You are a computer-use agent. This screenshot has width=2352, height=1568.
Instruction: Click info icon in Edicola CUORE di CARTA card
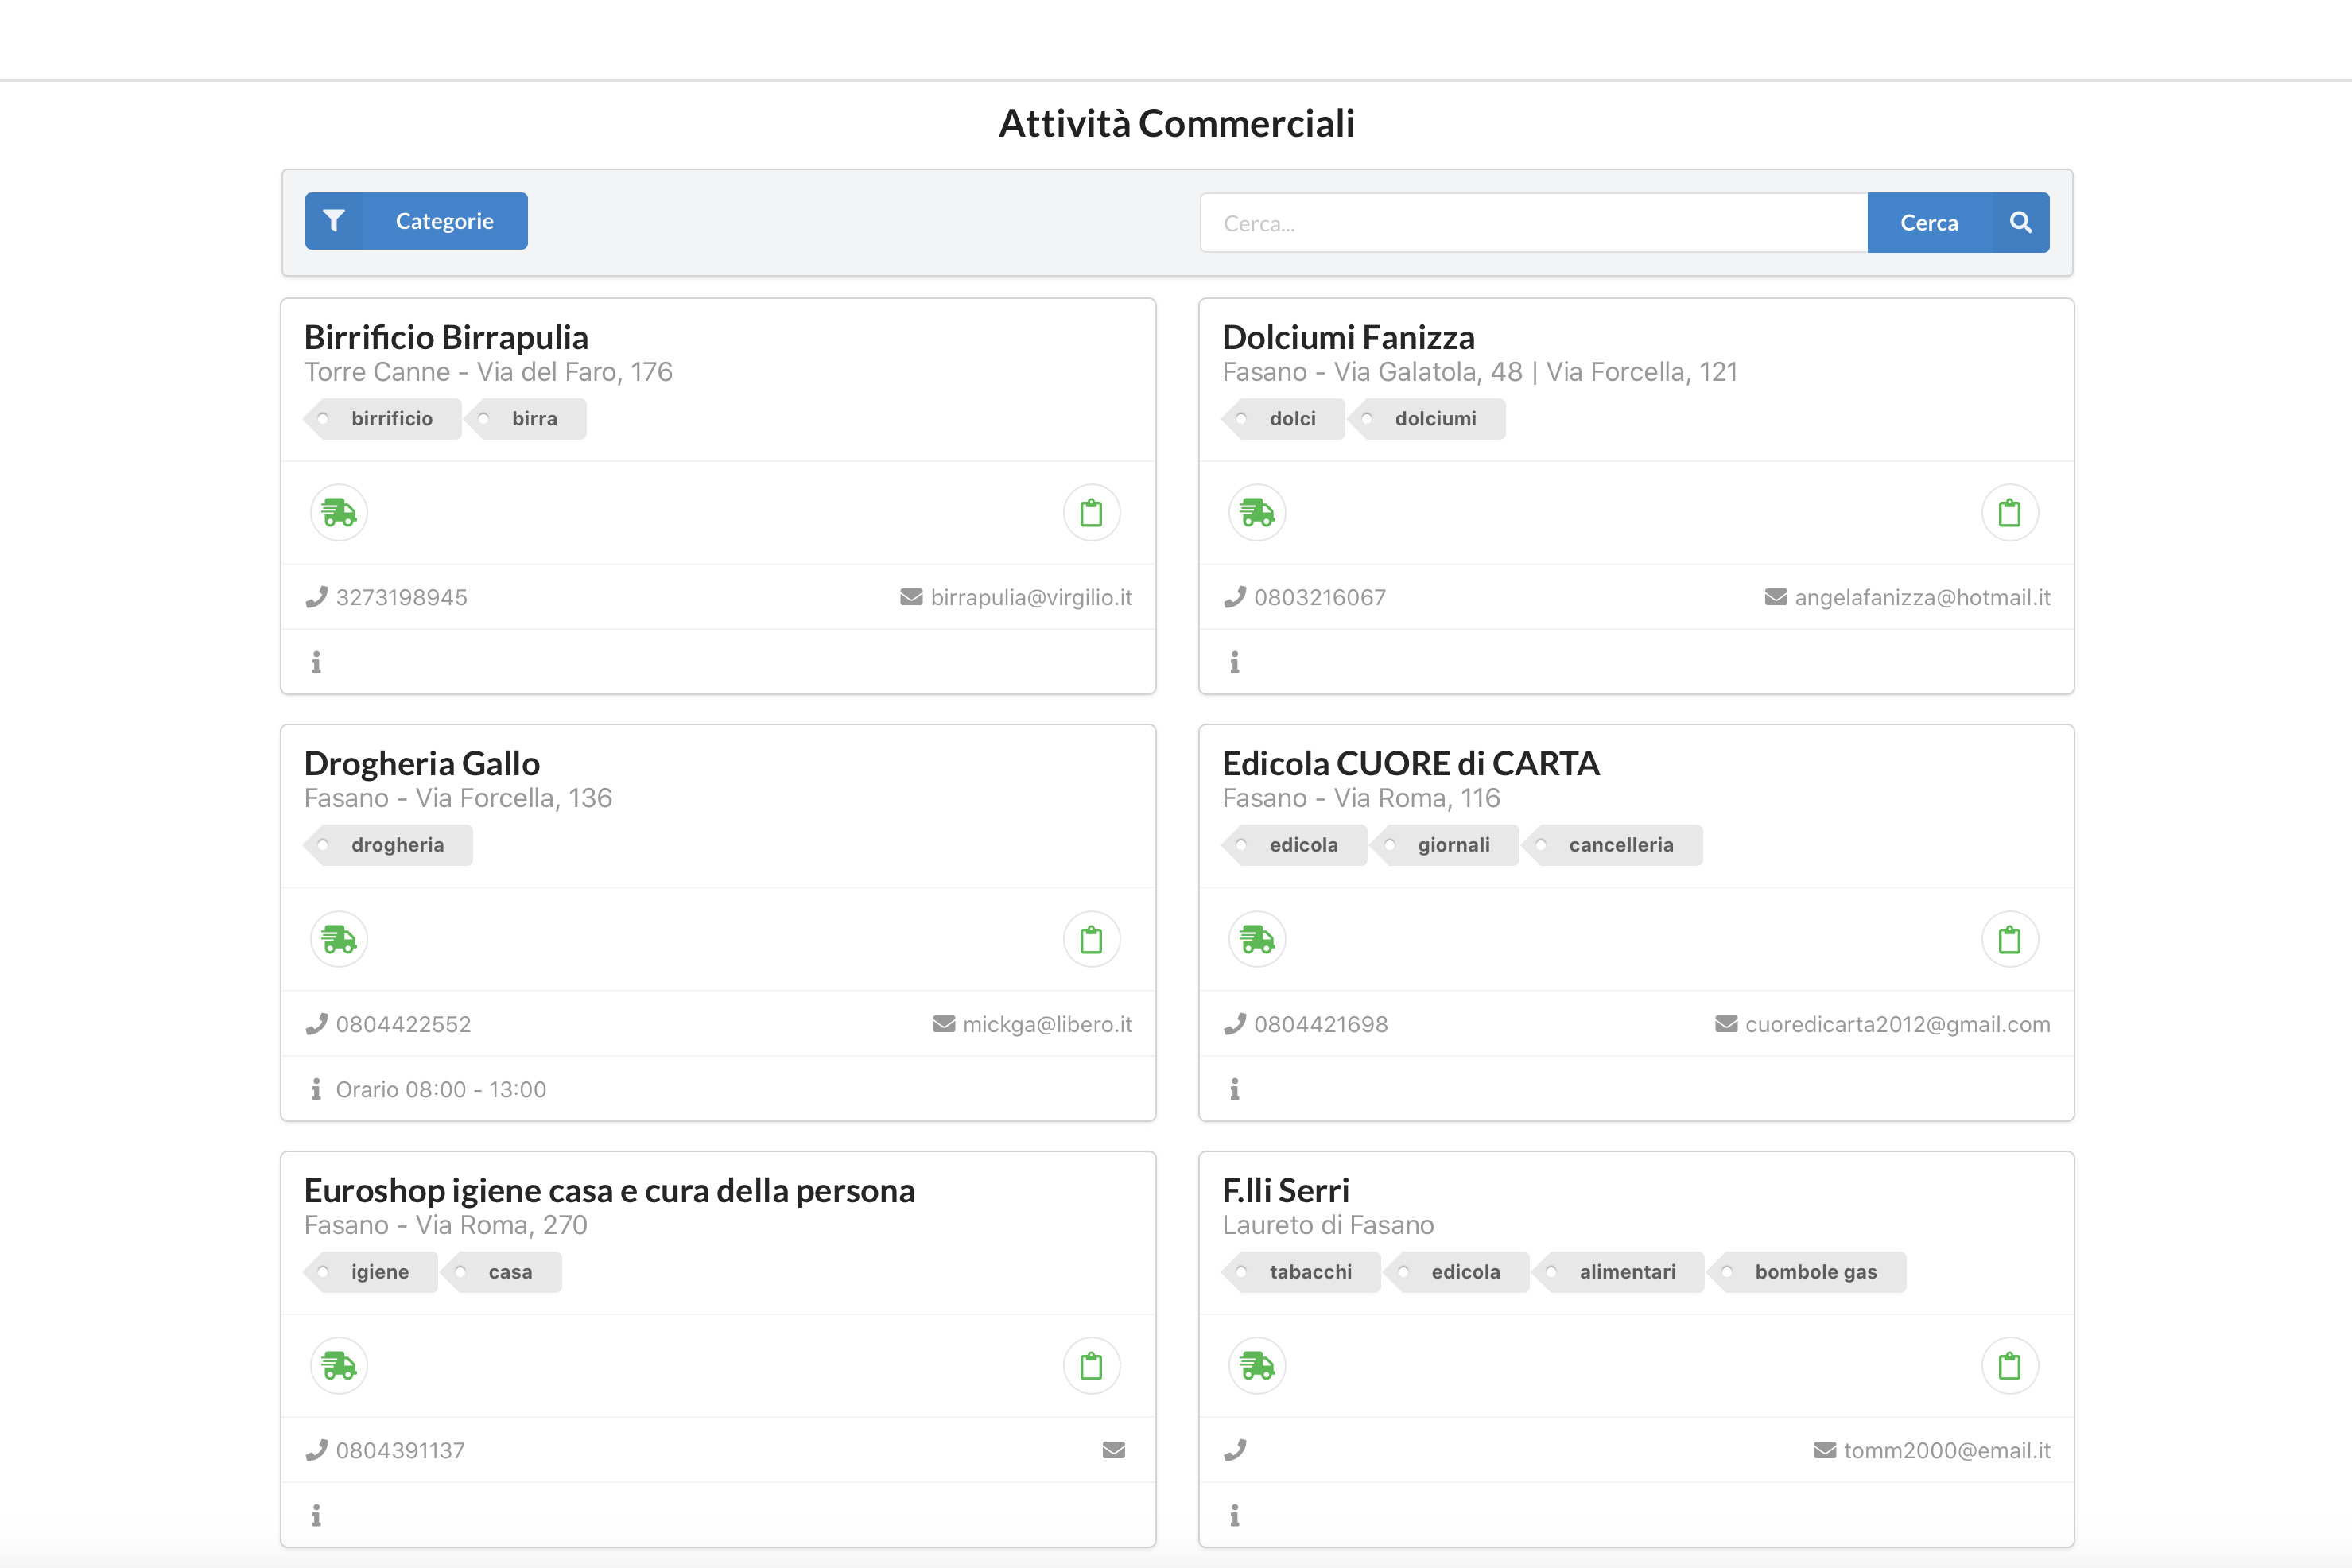(1235, 1089)
